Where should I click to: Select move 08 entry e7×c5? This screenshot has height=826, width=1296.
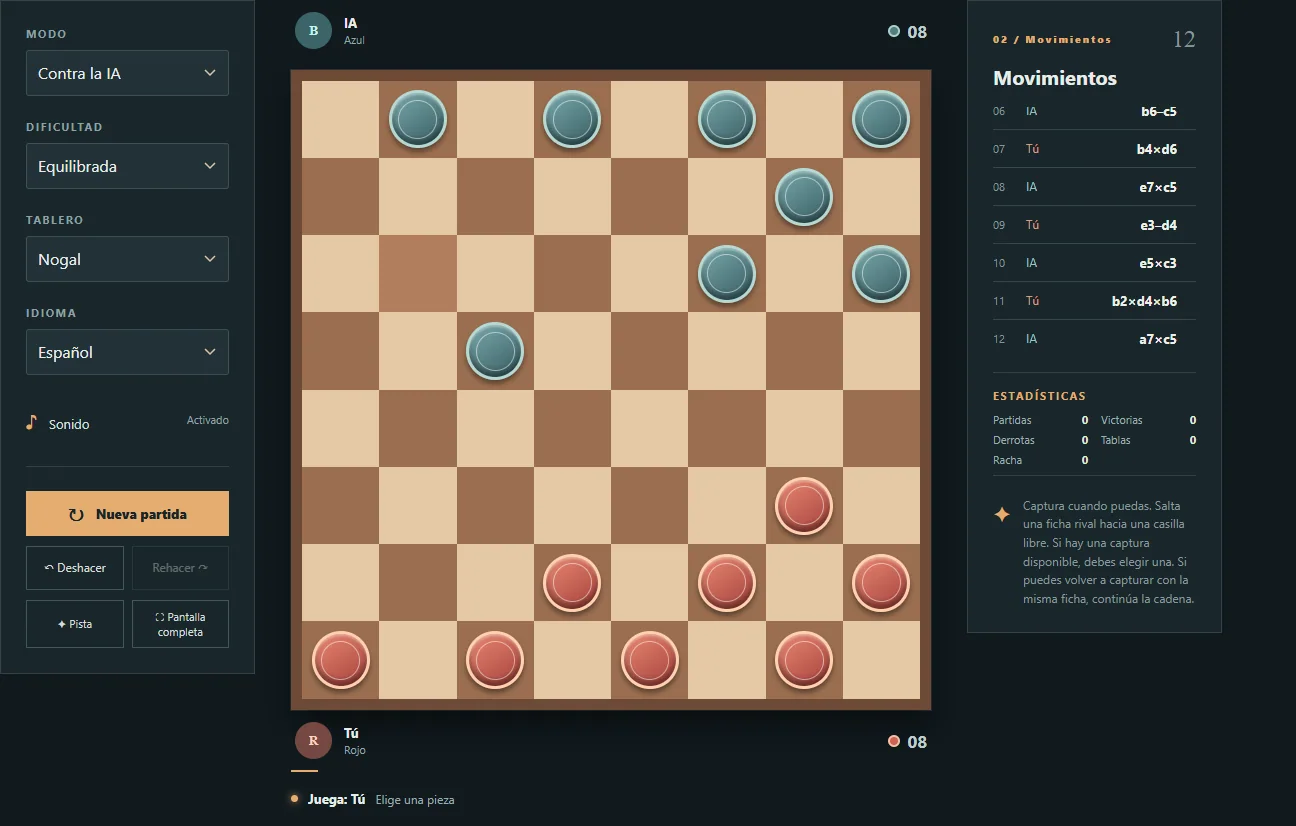1094,187
